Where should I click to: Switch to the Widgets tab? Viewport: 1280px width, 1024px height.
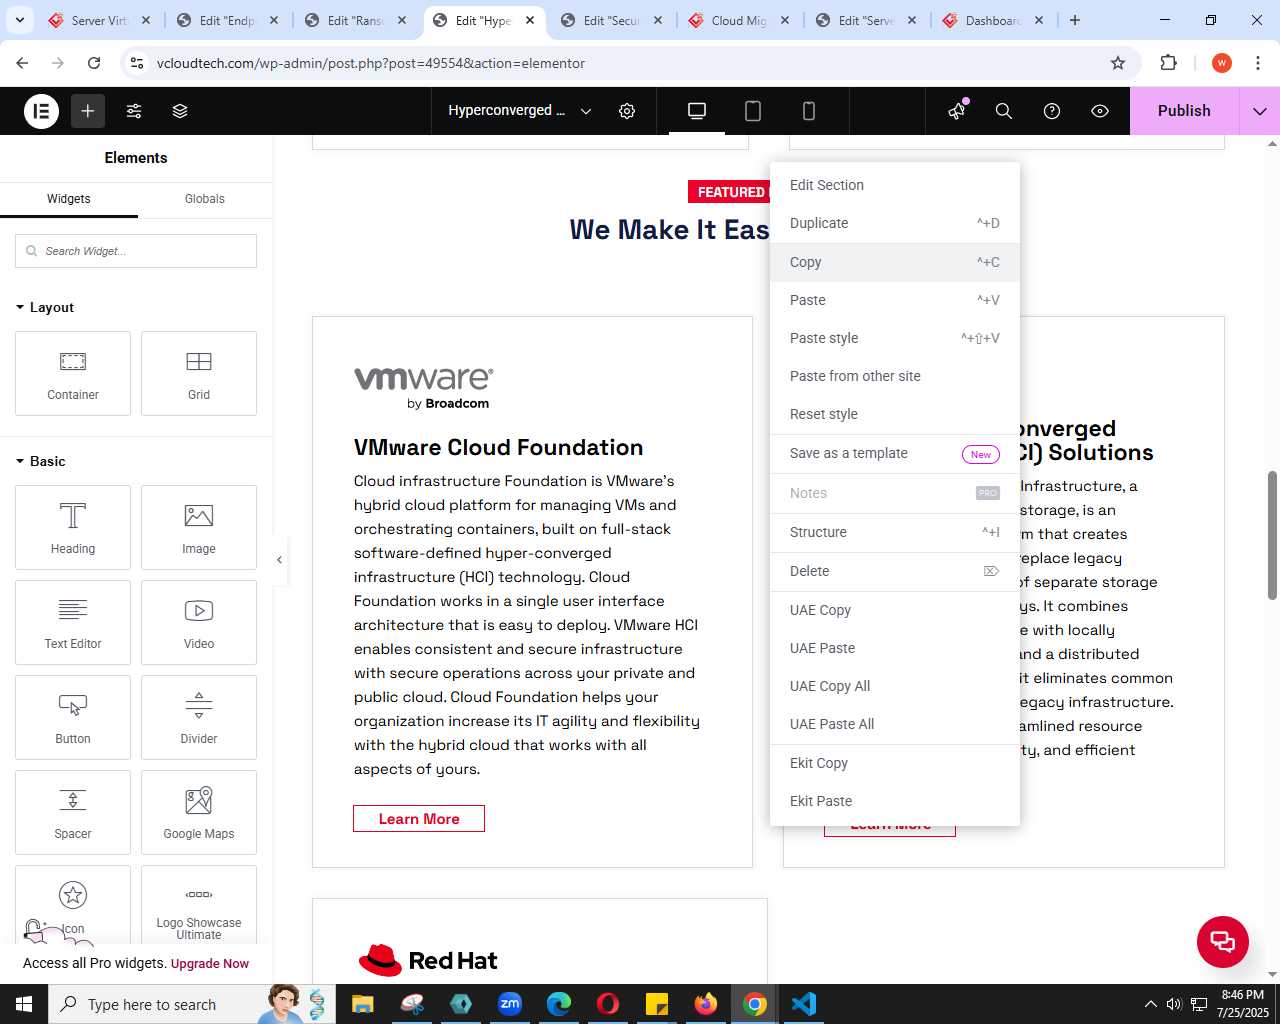[69, 199]
